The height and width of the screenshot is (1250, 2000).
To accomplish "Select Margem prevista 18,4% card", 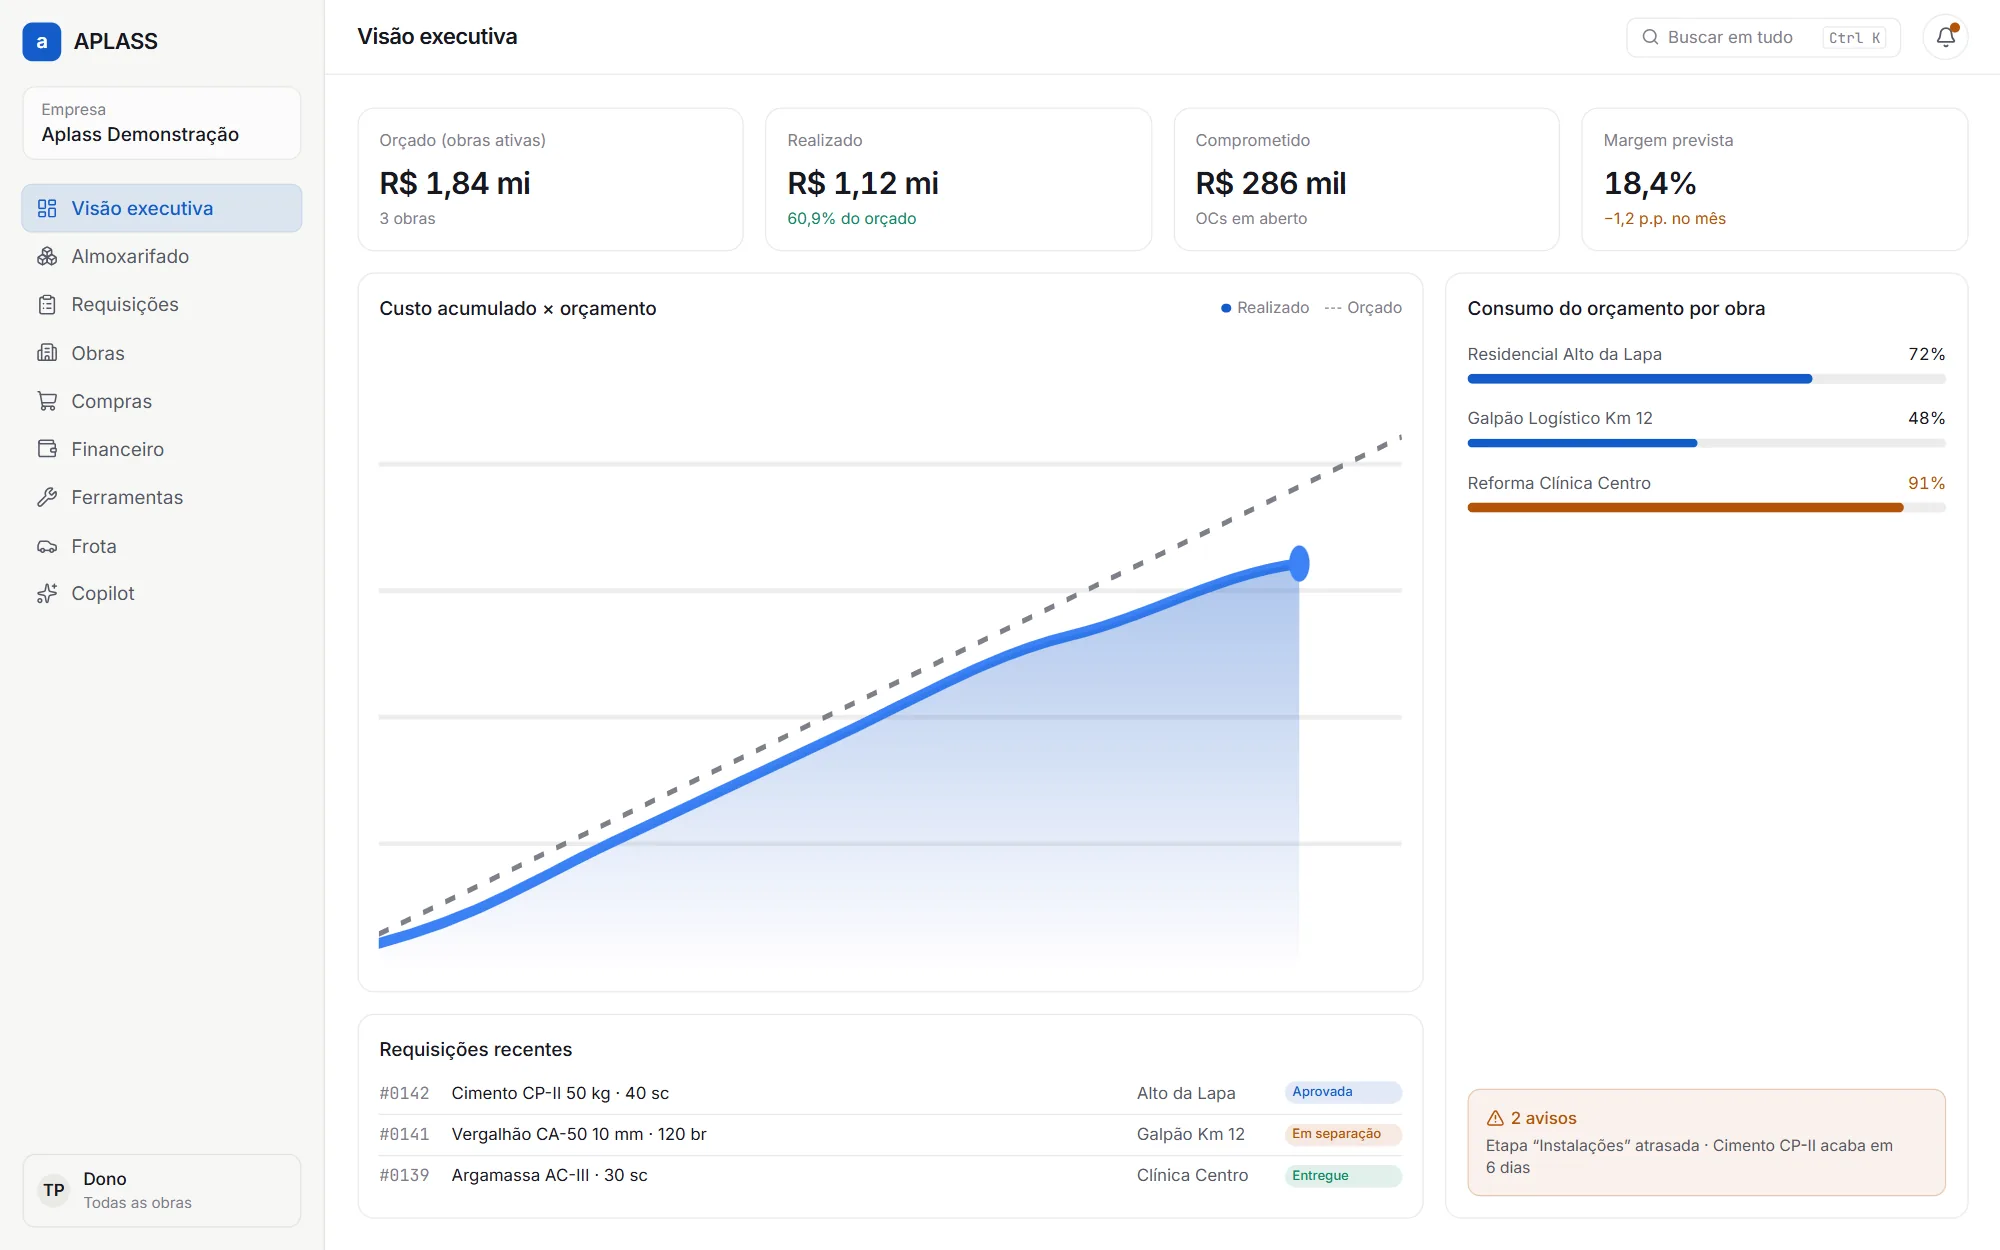I will (1774, 179).
